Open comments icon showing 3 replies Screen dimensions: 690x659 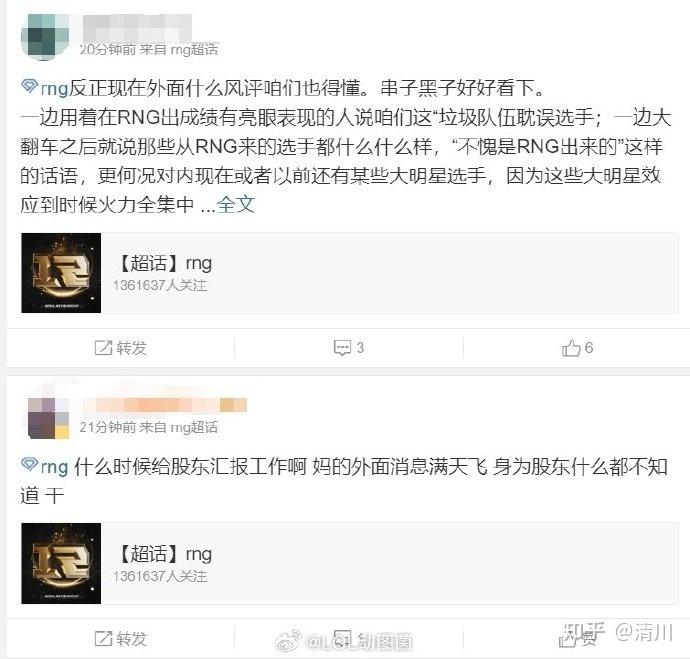(x=342, y=348)
